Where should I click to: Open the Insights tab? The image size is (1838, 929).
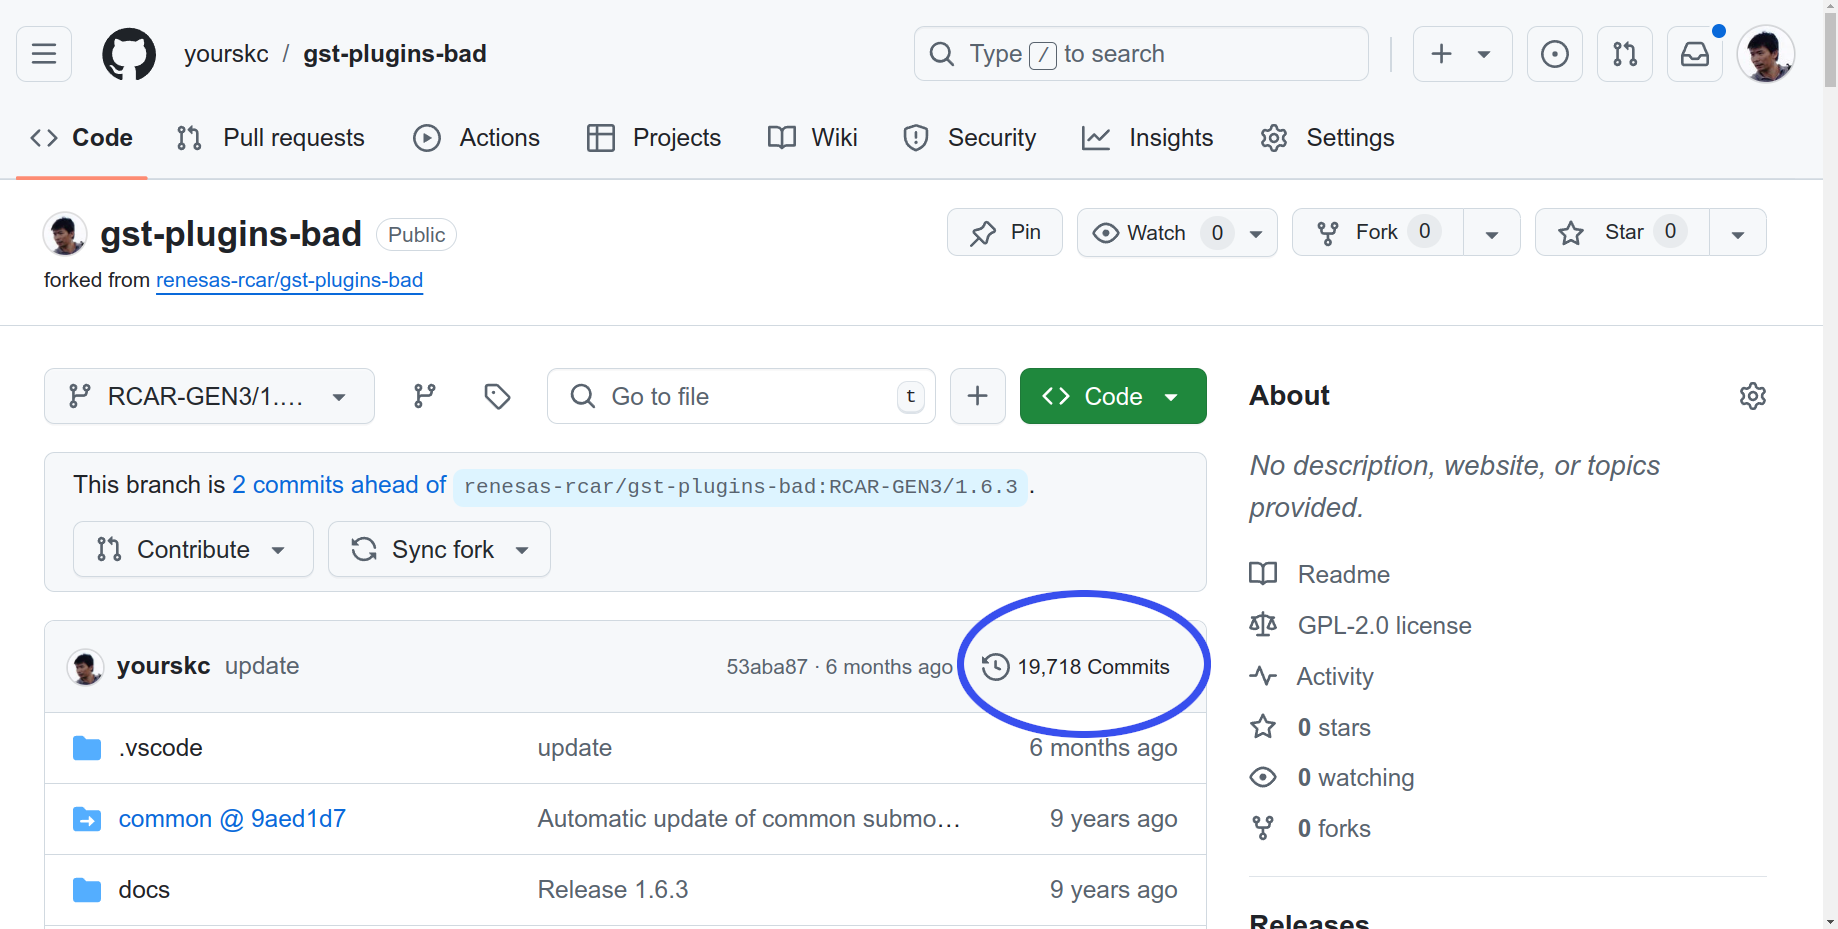point(1148,138)
